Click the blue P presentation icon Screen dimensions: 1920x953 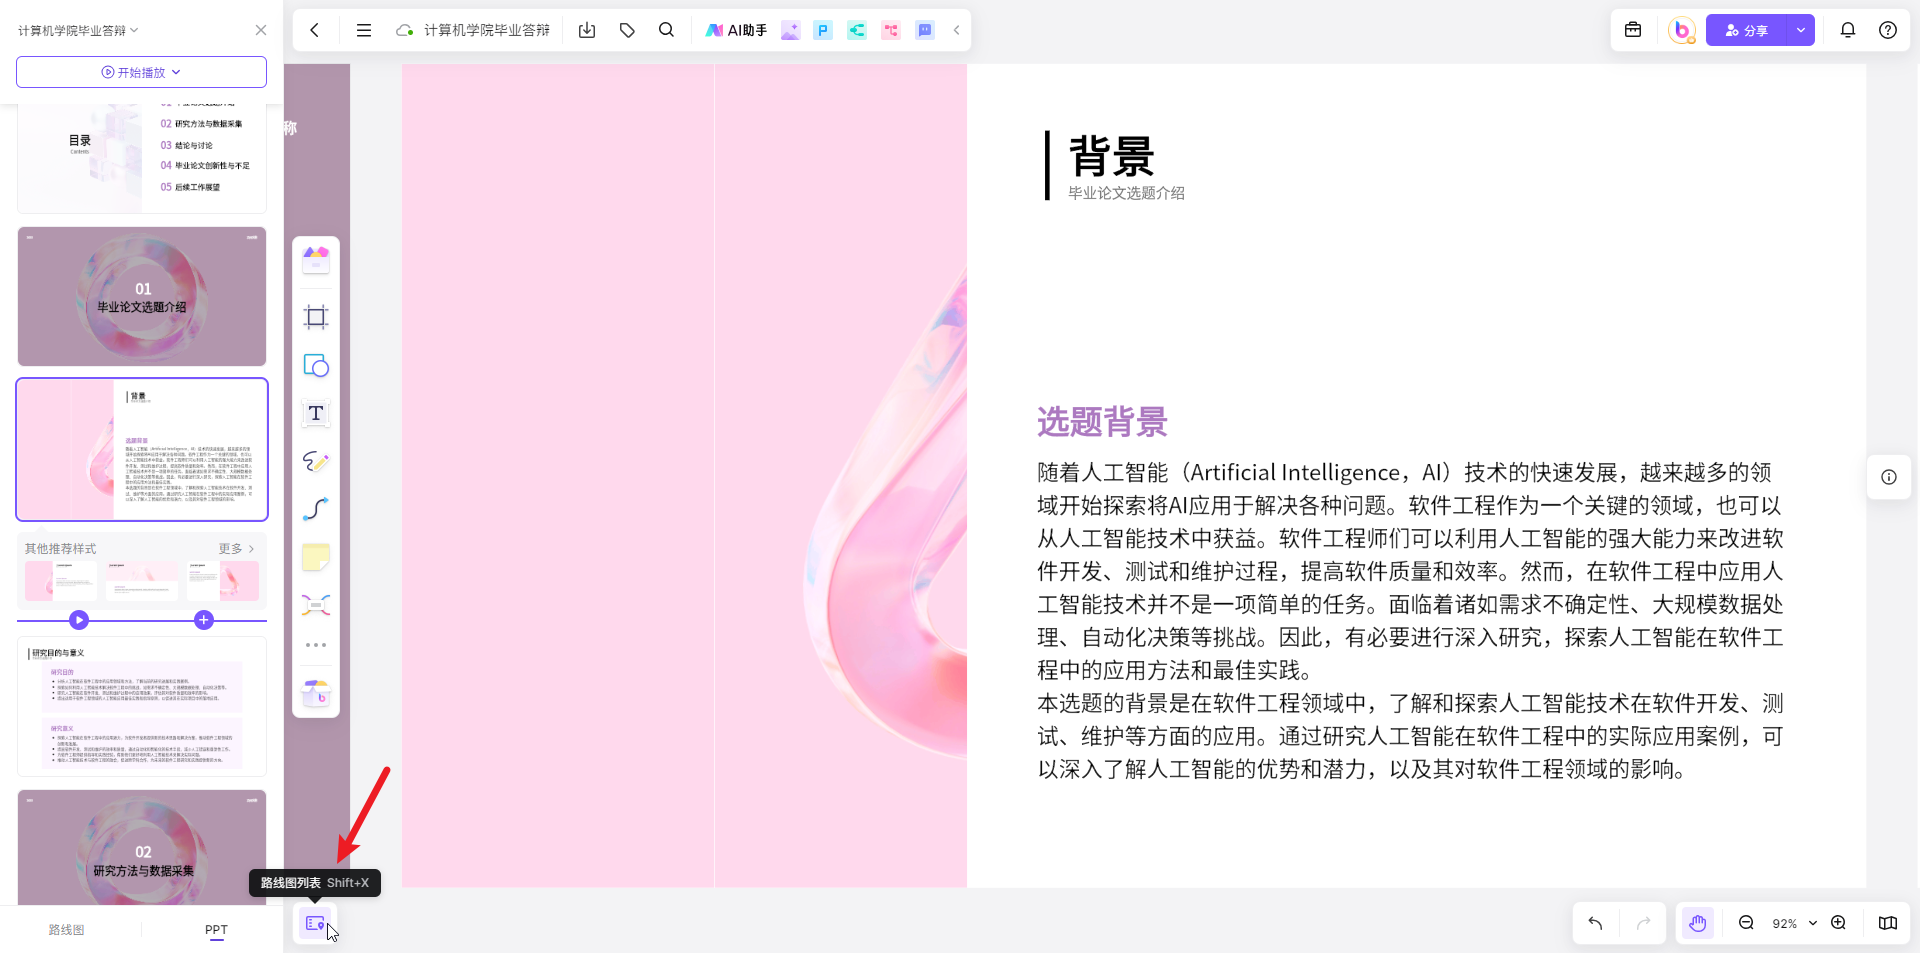823,30
